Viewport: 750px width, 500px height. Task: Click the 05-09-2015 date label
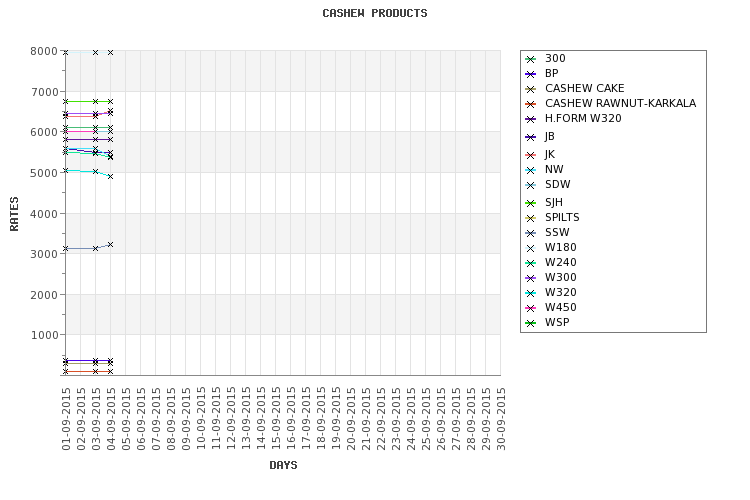tap(126, 419)
